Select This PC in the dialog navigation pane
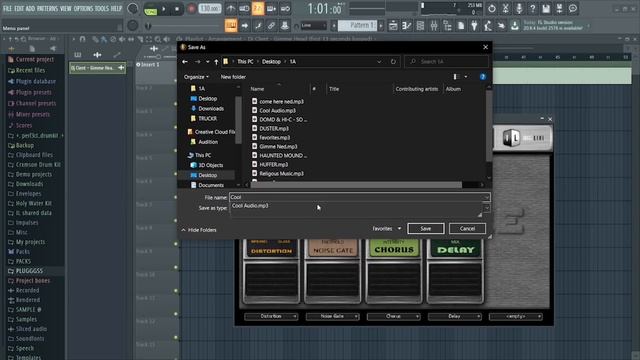Screen dimensions: 640x360 point(202,155)
